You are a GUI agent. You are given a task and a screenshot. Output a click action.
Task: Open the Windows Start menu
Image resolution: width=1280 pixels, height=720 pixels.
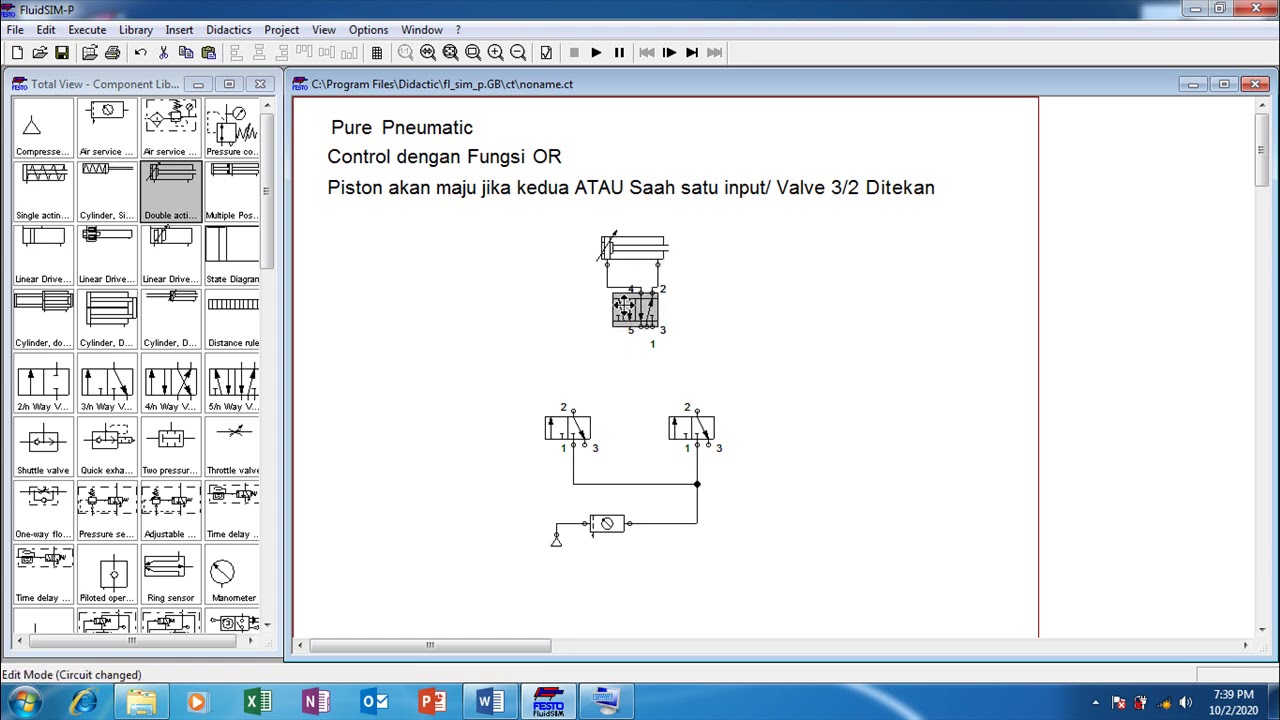tap(24, 702)
